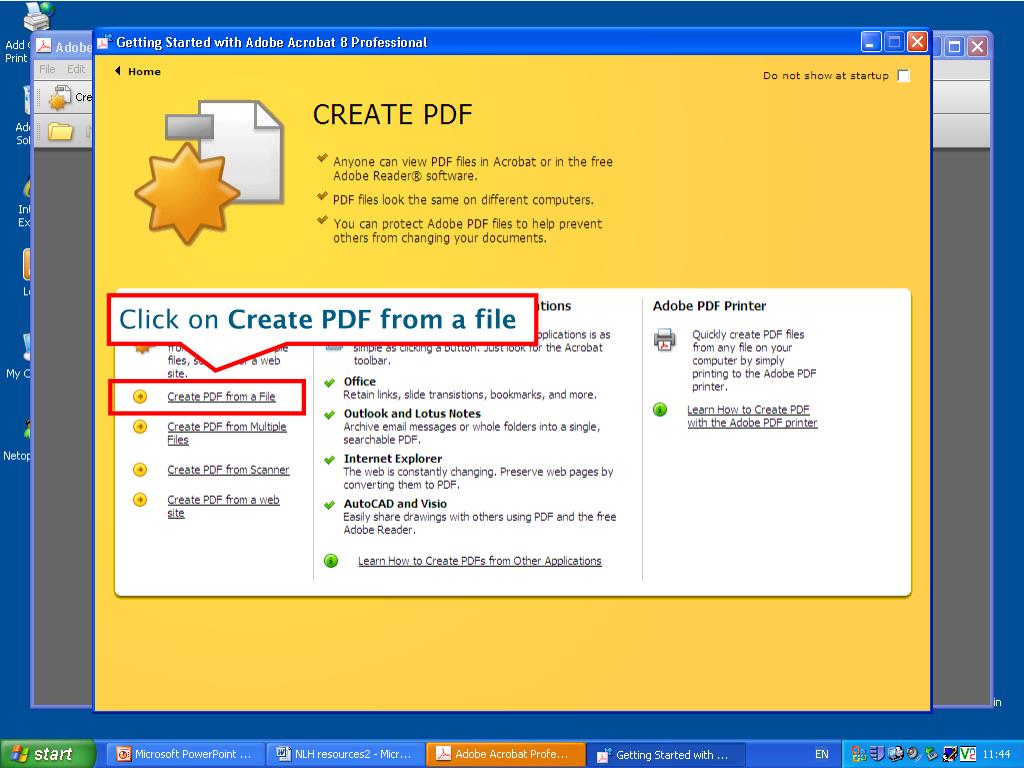
Task: Click Getting Started window title icon
Action: pyautogui.click(x=103, y=42)
